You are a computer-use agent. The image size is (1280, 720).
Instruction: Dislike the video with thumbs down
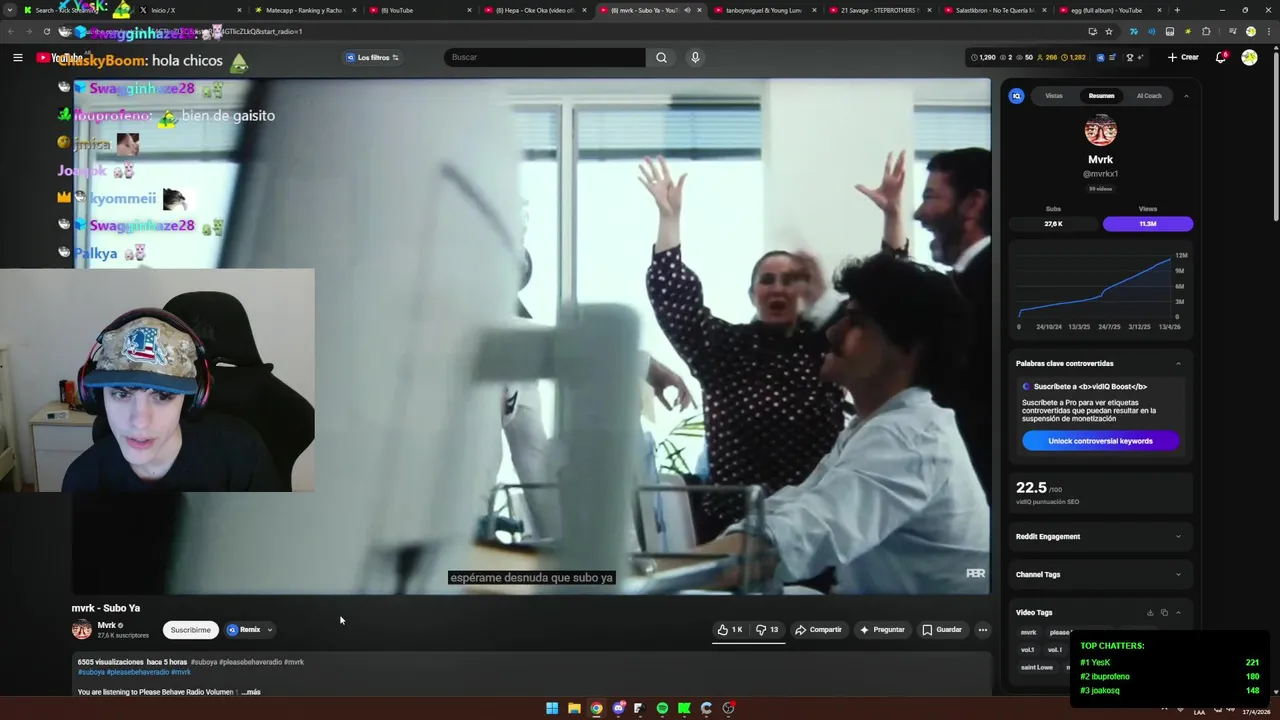[767, 630]
